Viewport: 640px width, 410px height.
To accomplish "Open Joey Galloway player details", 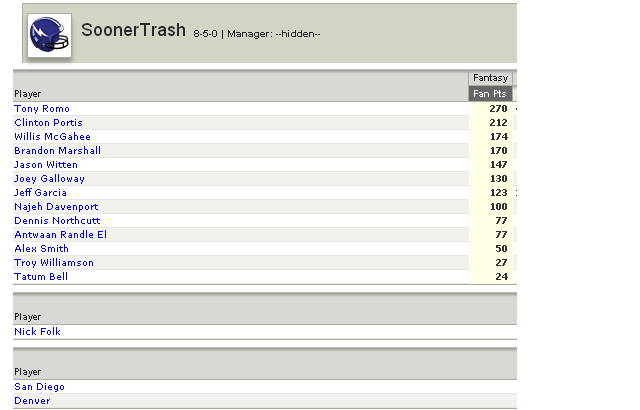I will (x=49, y=179).
